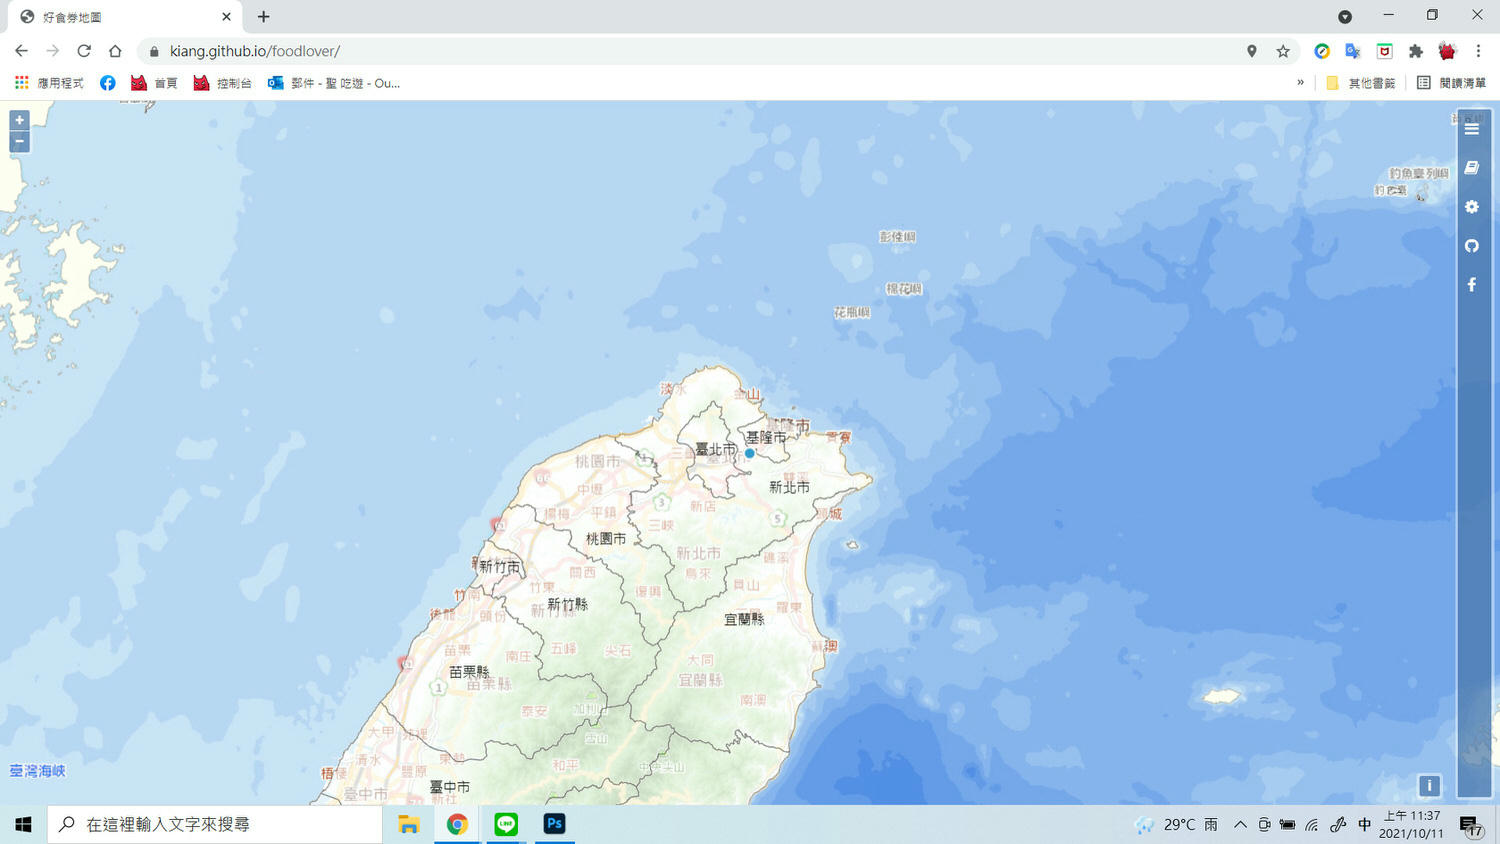Open the 控制台 bookmark

[x=222, y=83]
